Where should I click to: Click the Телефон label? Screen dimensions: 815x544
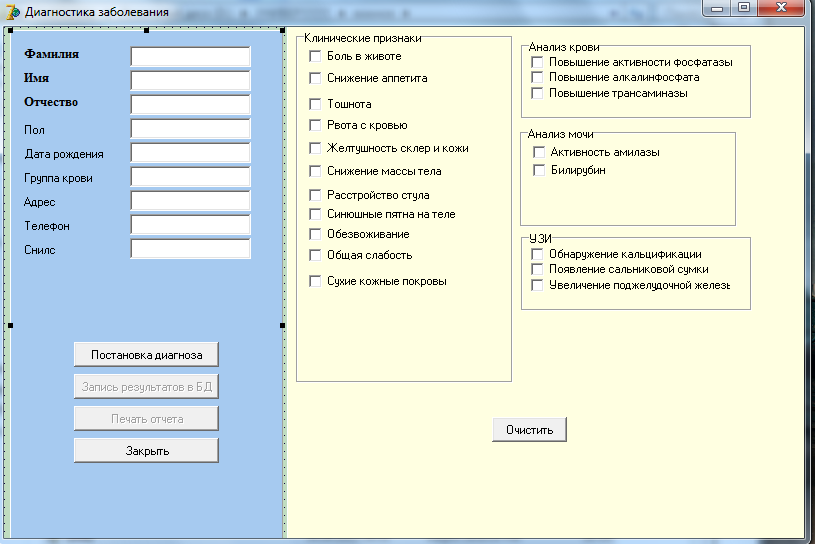coord(47,226)
